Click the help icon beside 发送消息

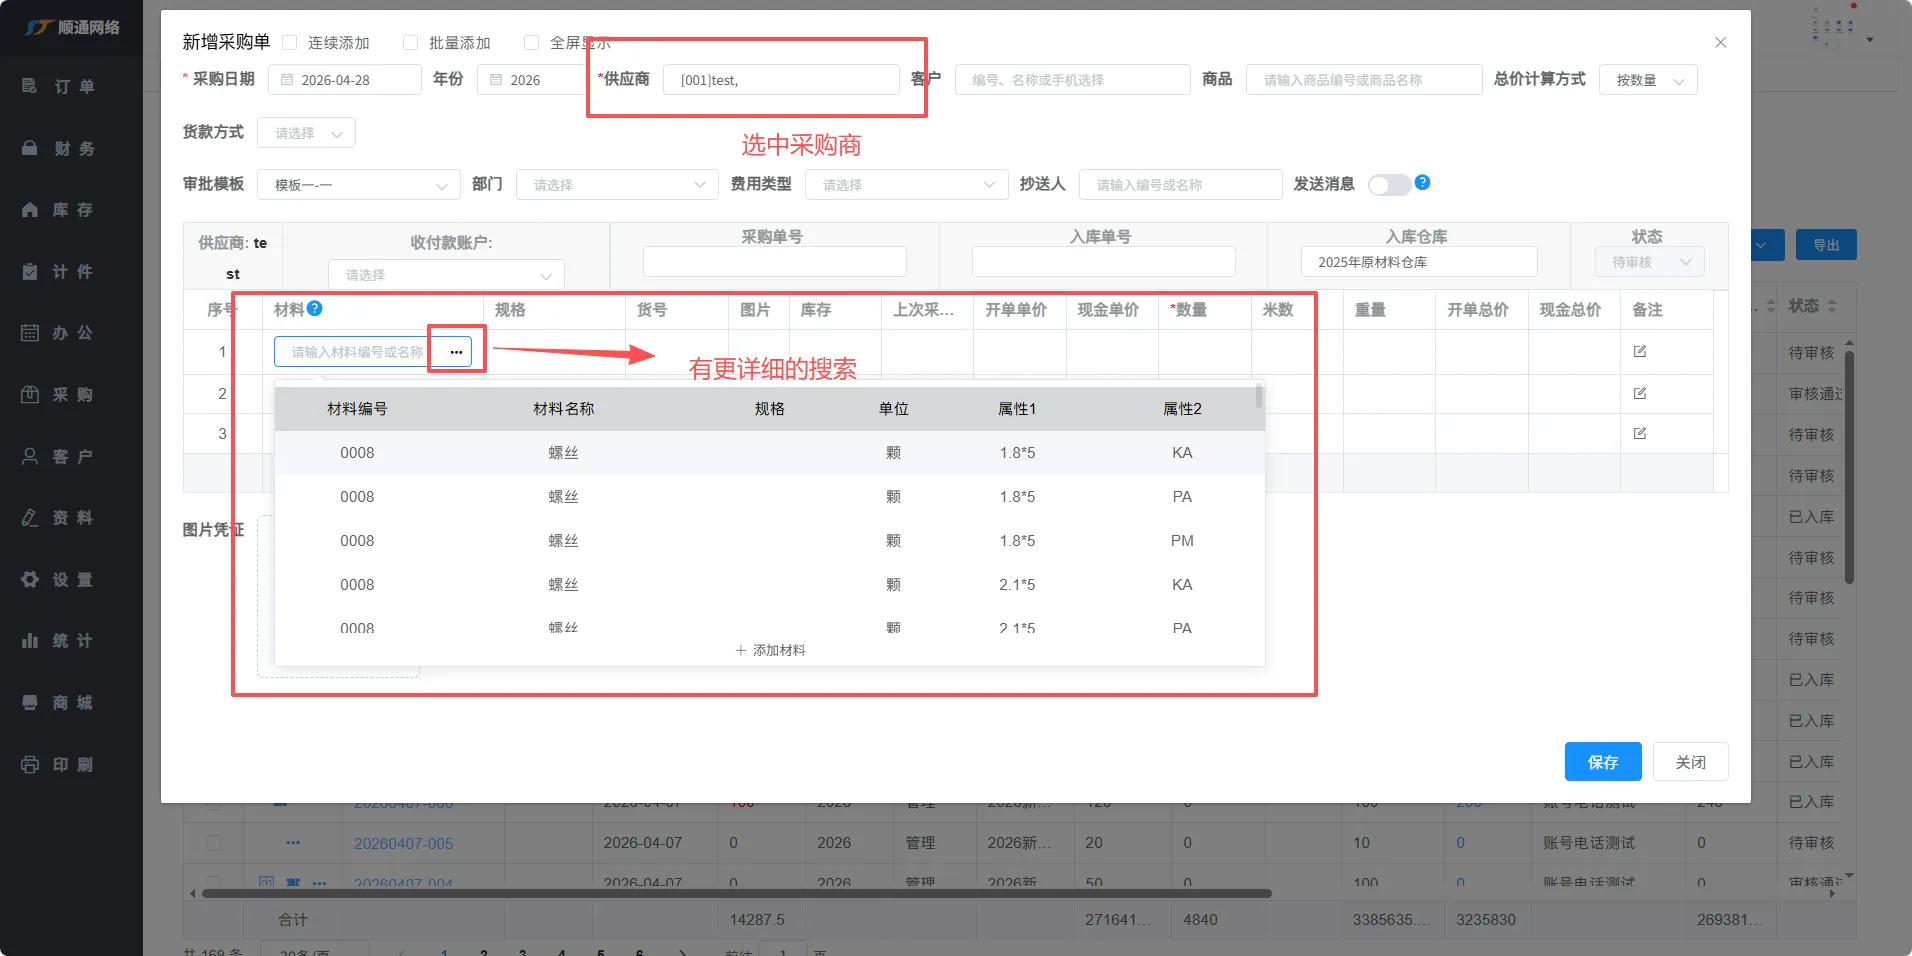tap(1422, 183)
